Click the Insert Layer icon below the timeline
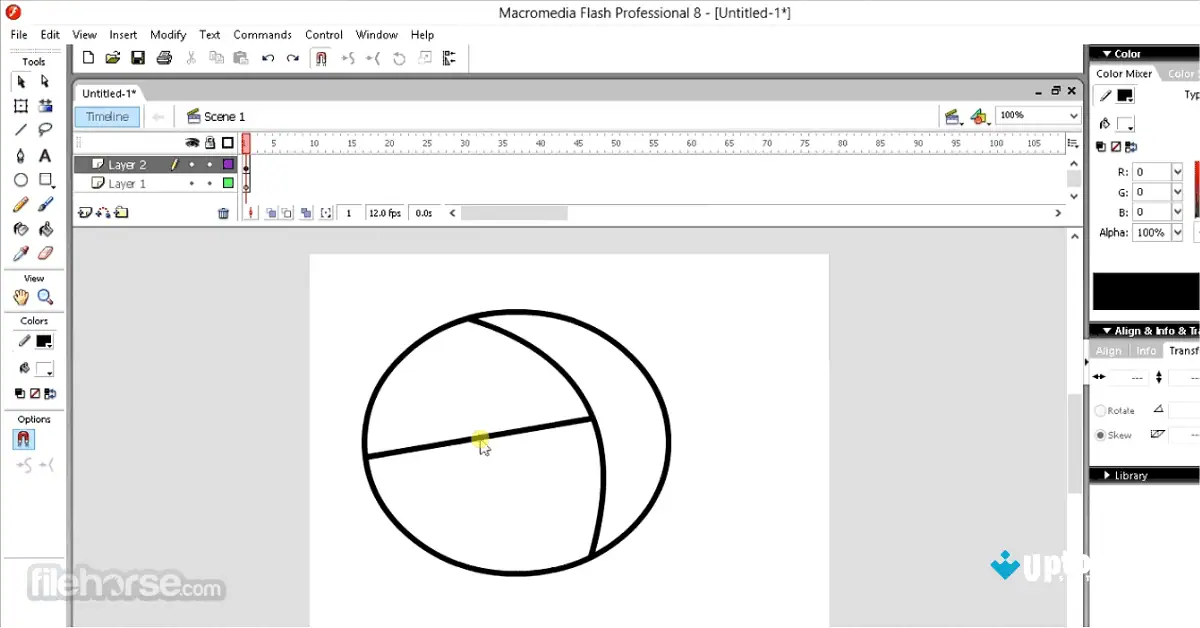The image size is (1200, 628). pos(84,213)
